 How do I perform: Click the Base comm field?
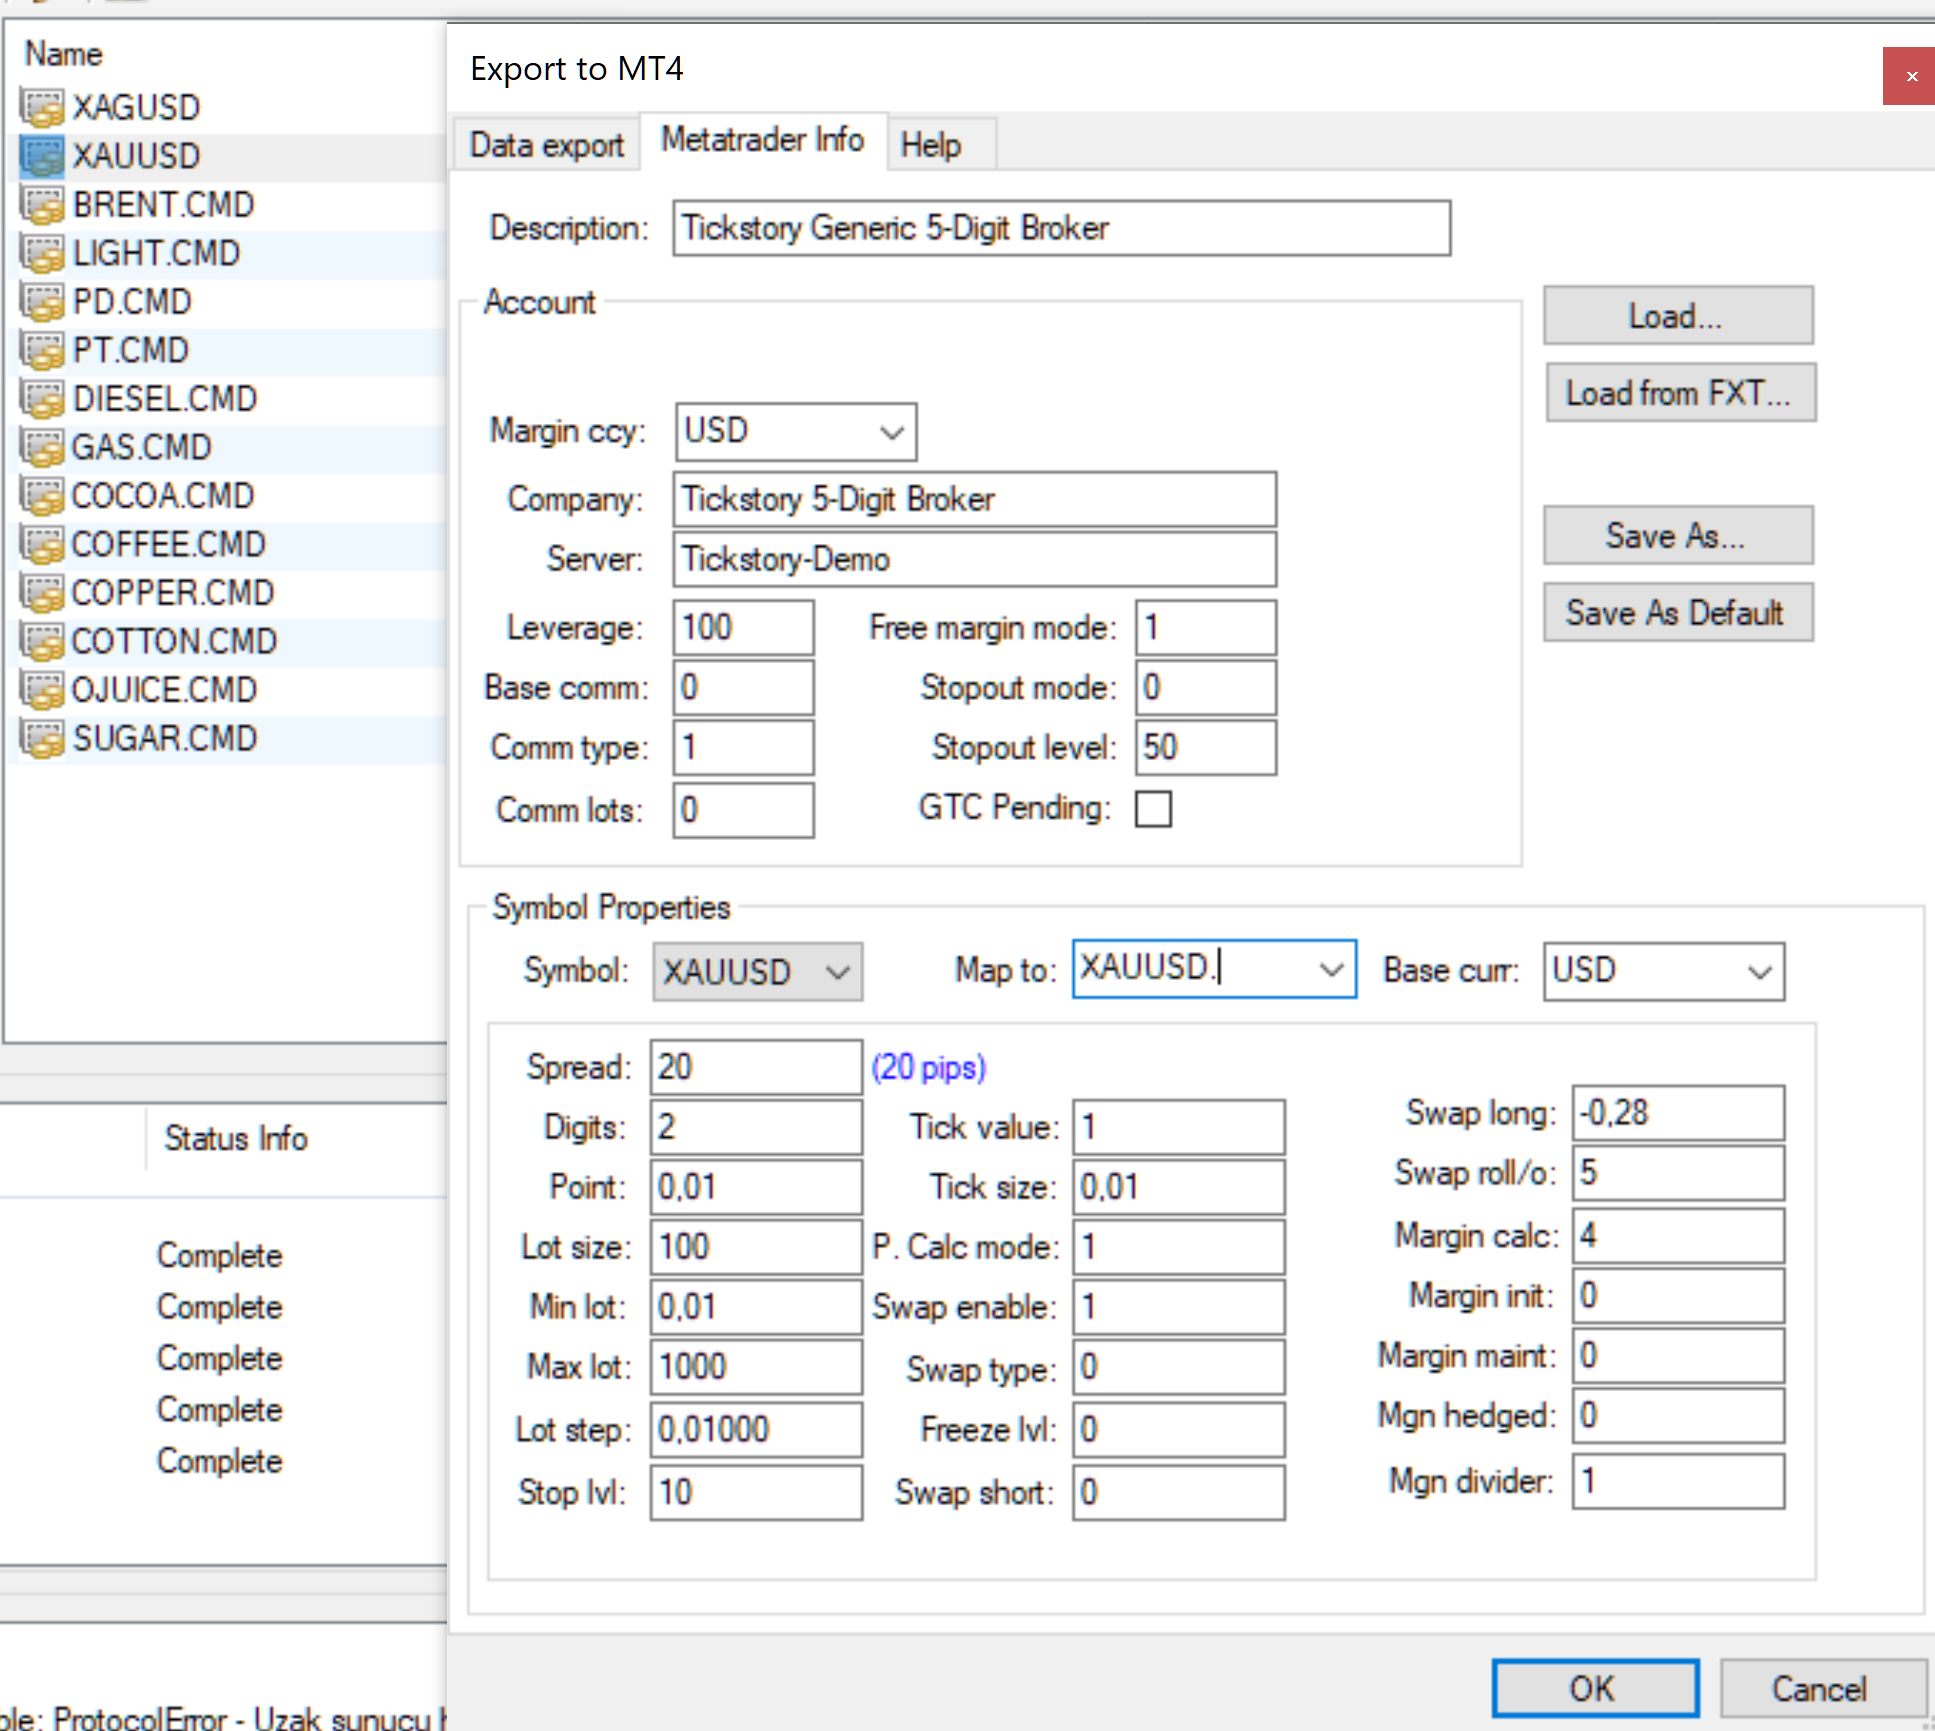click(x=743, y=688)
